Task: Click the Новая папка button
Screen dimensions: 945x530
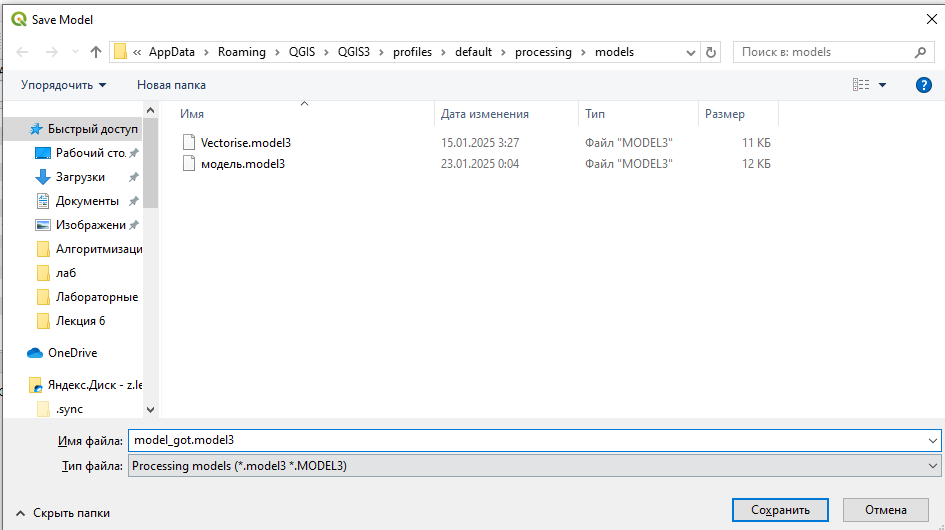Action: click(x=171, y=85)
